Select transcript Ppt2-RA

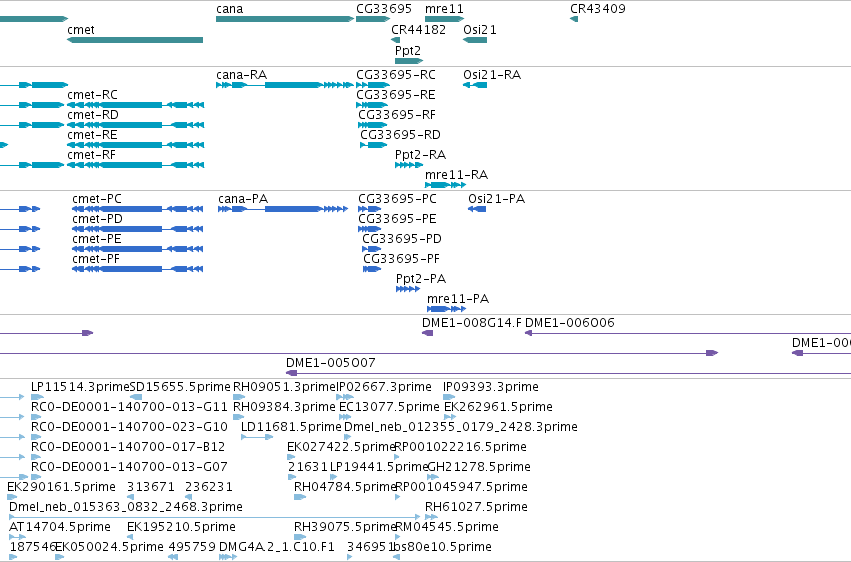click(x=409, y=165)
